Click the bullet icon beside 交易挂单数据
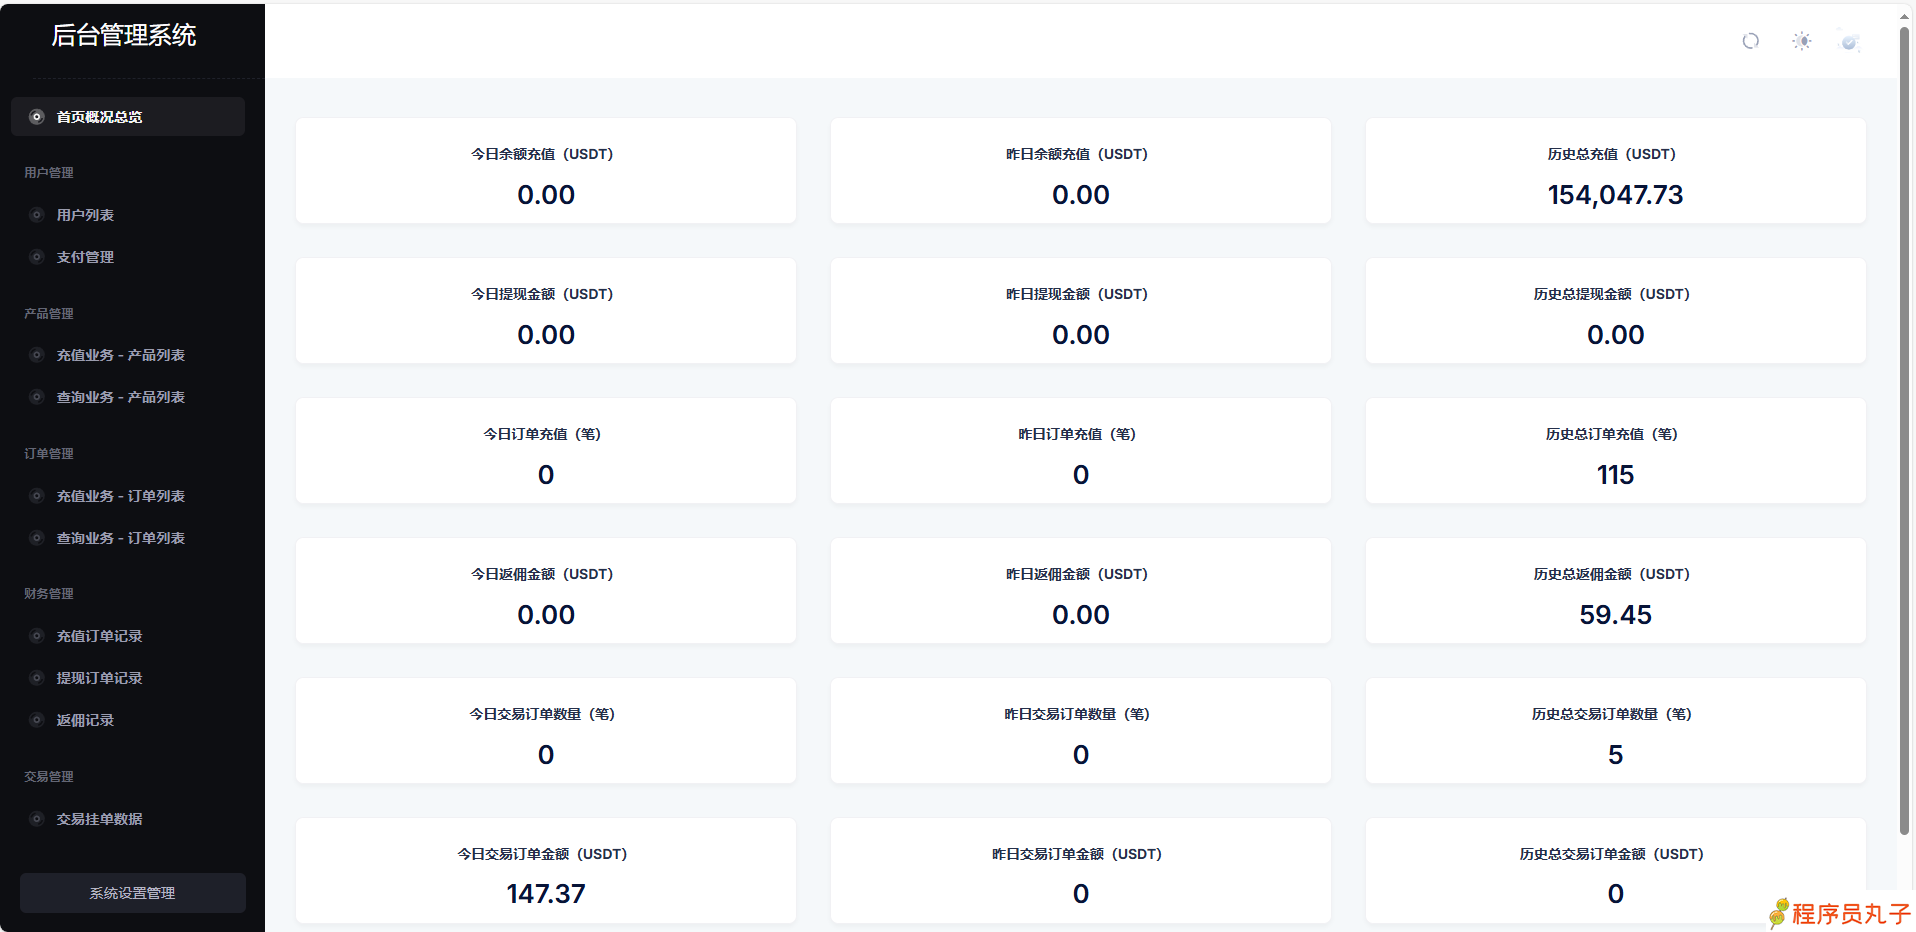1916x932 pixels. pyautogui.click(x=37, y=819)
